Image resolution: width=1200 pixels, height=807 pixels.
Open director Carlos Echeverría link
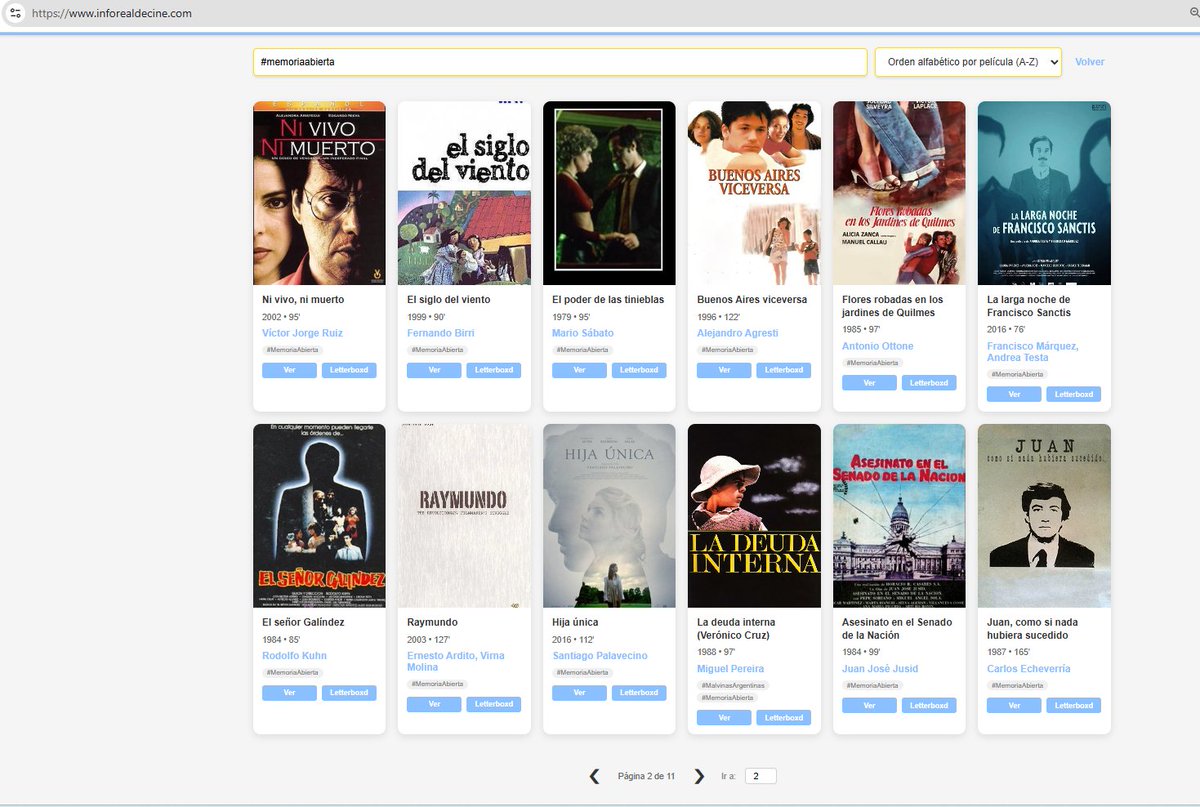click(1030, 669)
